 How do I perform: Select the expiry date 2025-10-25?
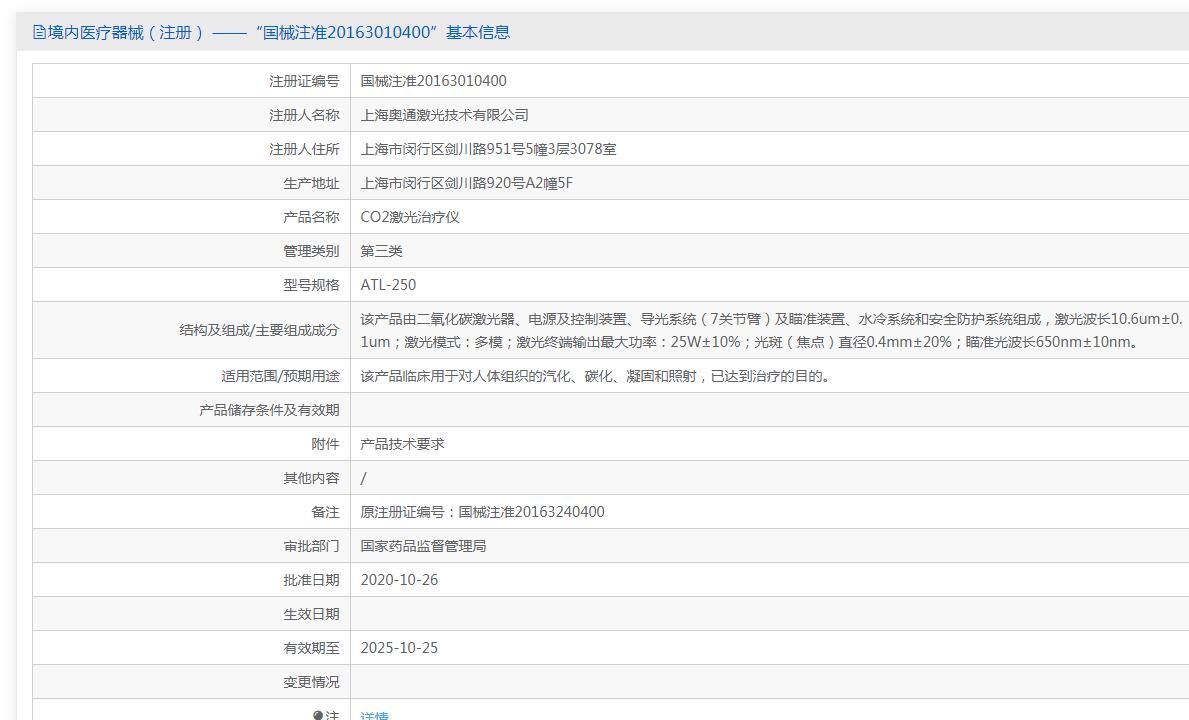(x=399, y=648)
